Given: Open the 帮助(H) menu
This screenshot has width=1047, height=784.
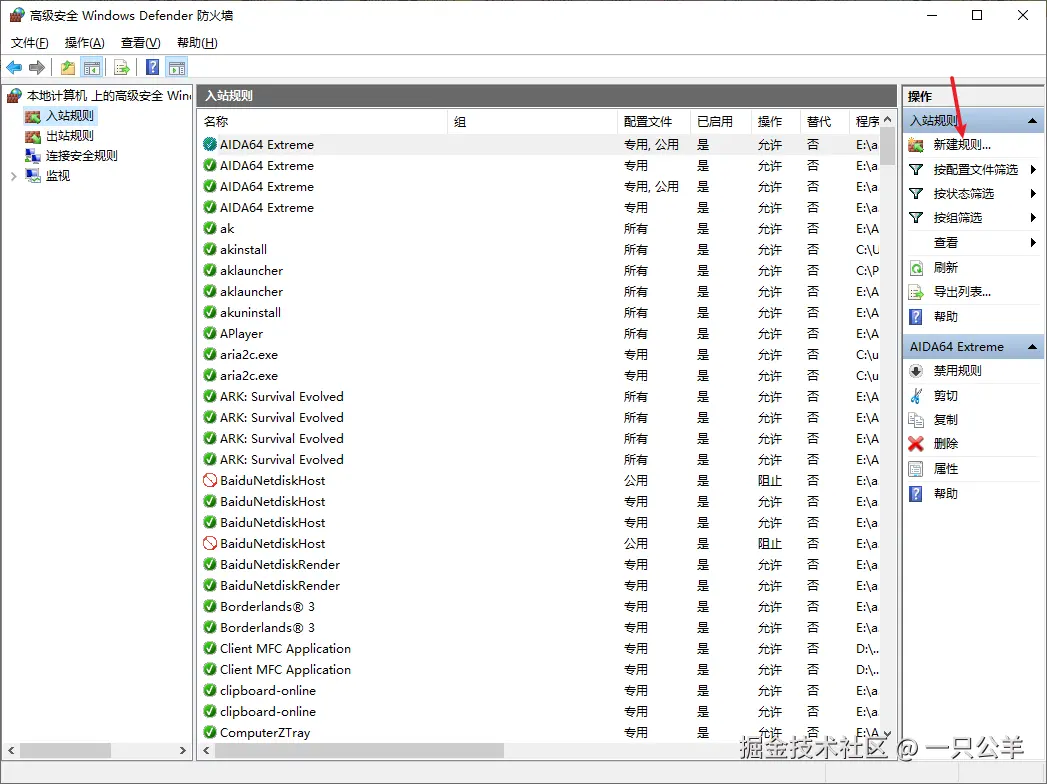Looking at the screenshot, I should click(x=197, y=43).
